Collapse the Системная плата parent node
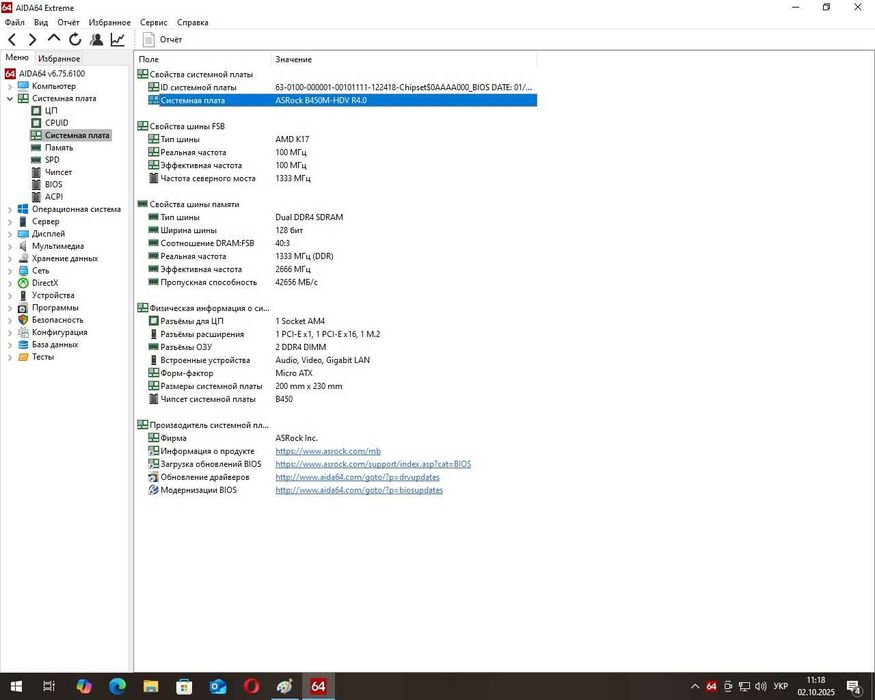The height and width of the screenshot is (700, 875). point(10,98)
